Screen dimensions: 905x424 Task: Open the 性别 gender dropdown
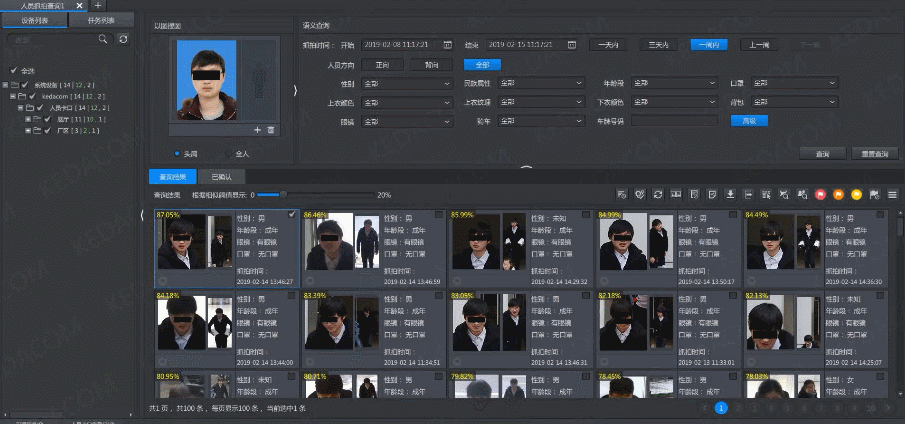[x=406, y=84]
